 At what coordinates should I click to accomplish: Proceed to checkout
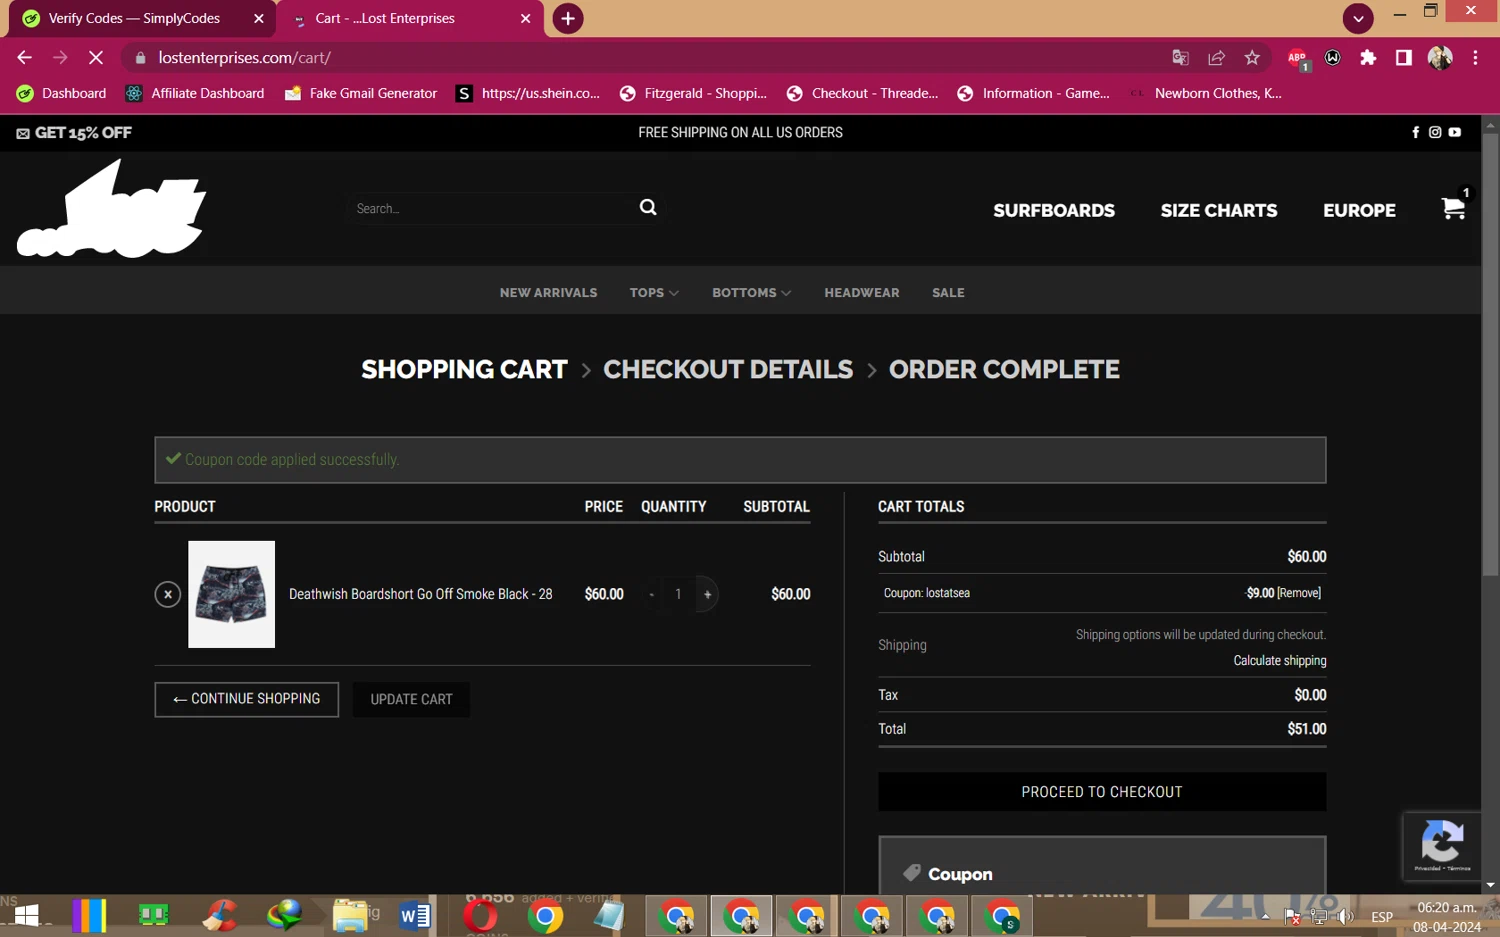point(1102,792)
